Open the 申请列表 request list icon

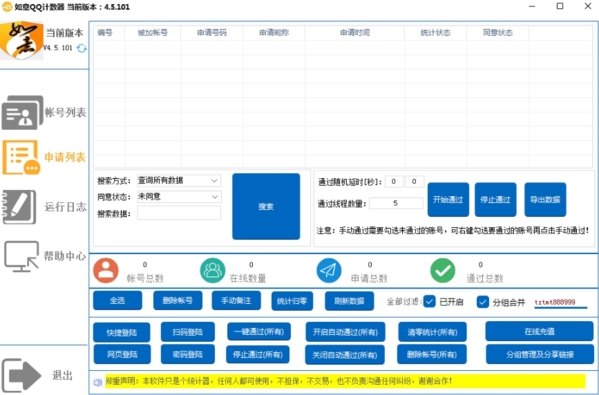[21, 157]
